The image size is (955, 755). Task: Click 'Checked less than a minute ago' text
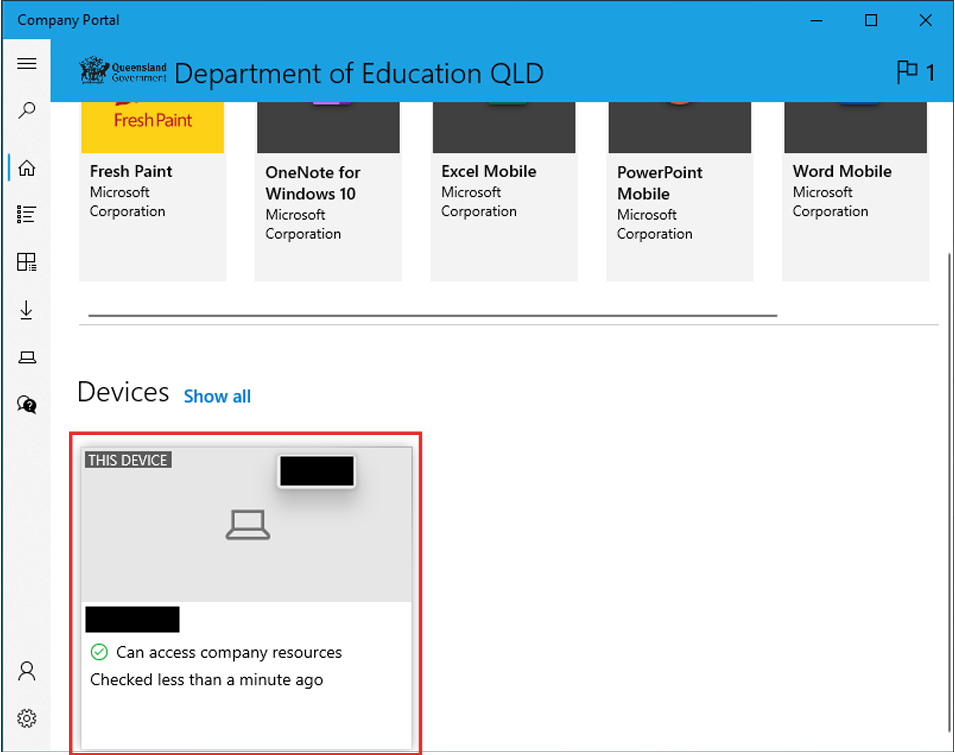pyautogui.click(x=206, y=680)
